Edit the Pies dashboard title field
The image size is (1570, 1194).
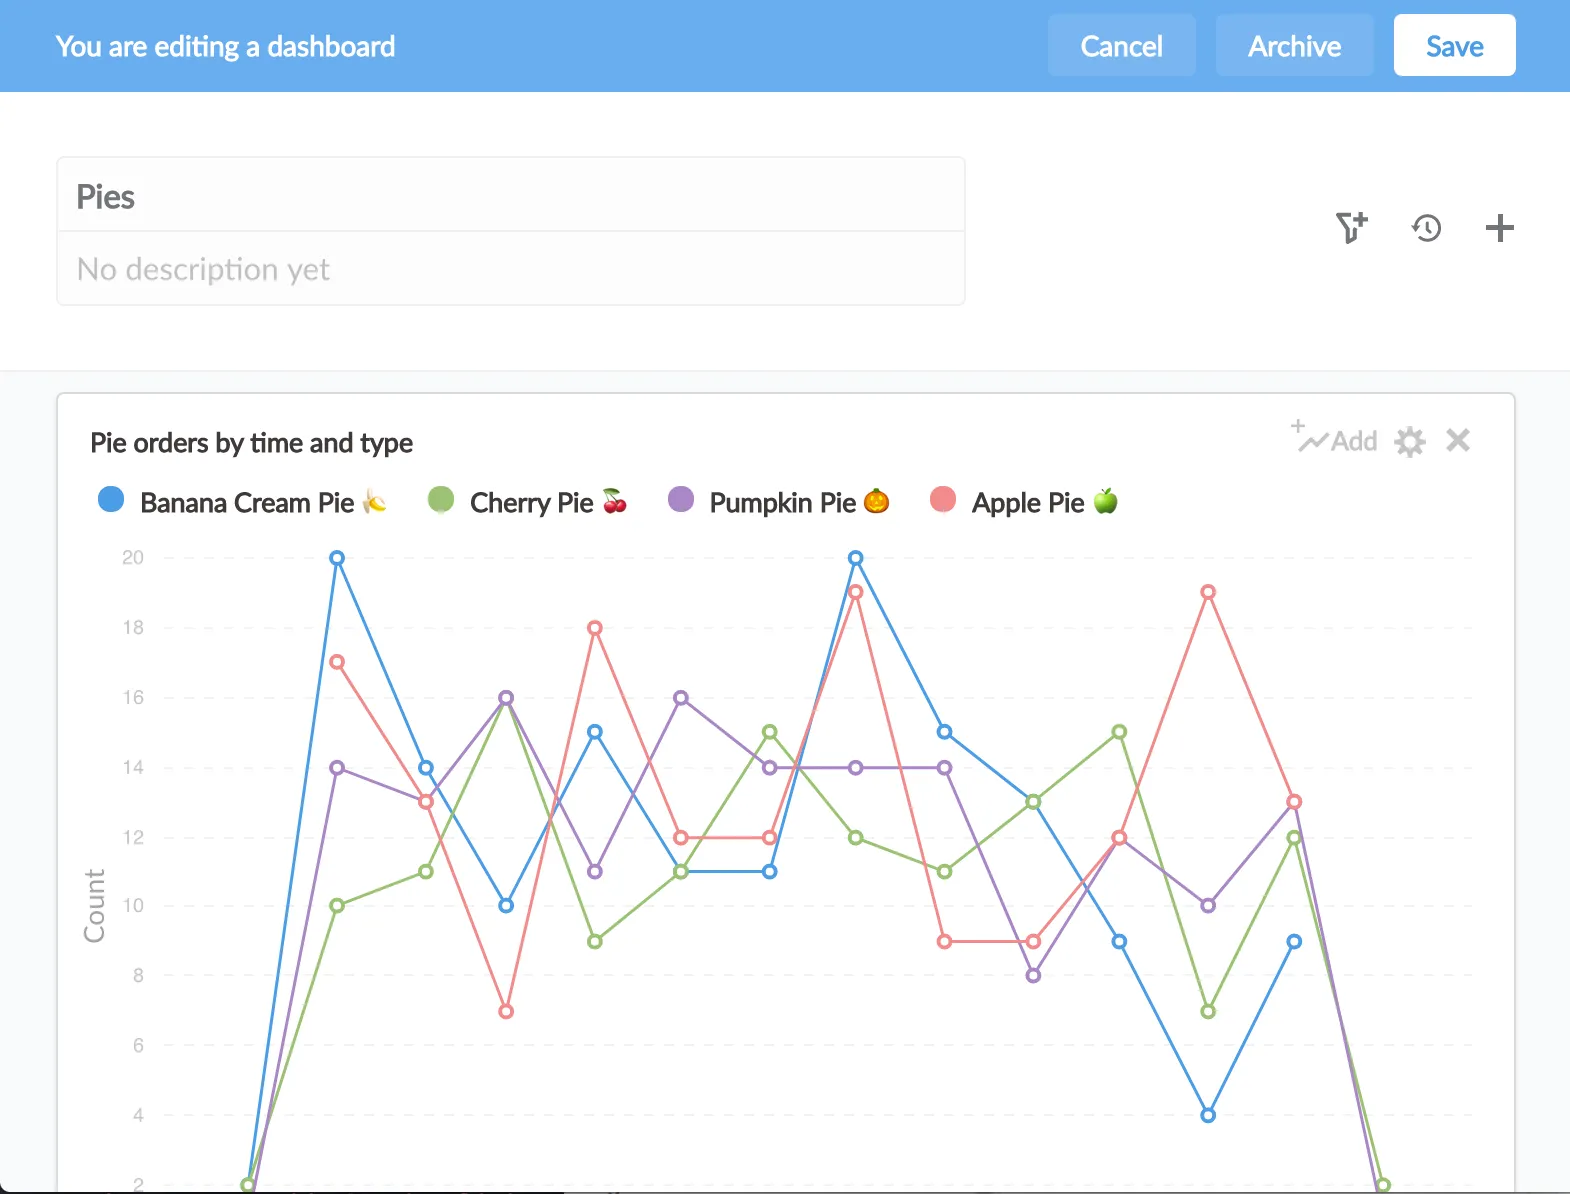point(511,196)
